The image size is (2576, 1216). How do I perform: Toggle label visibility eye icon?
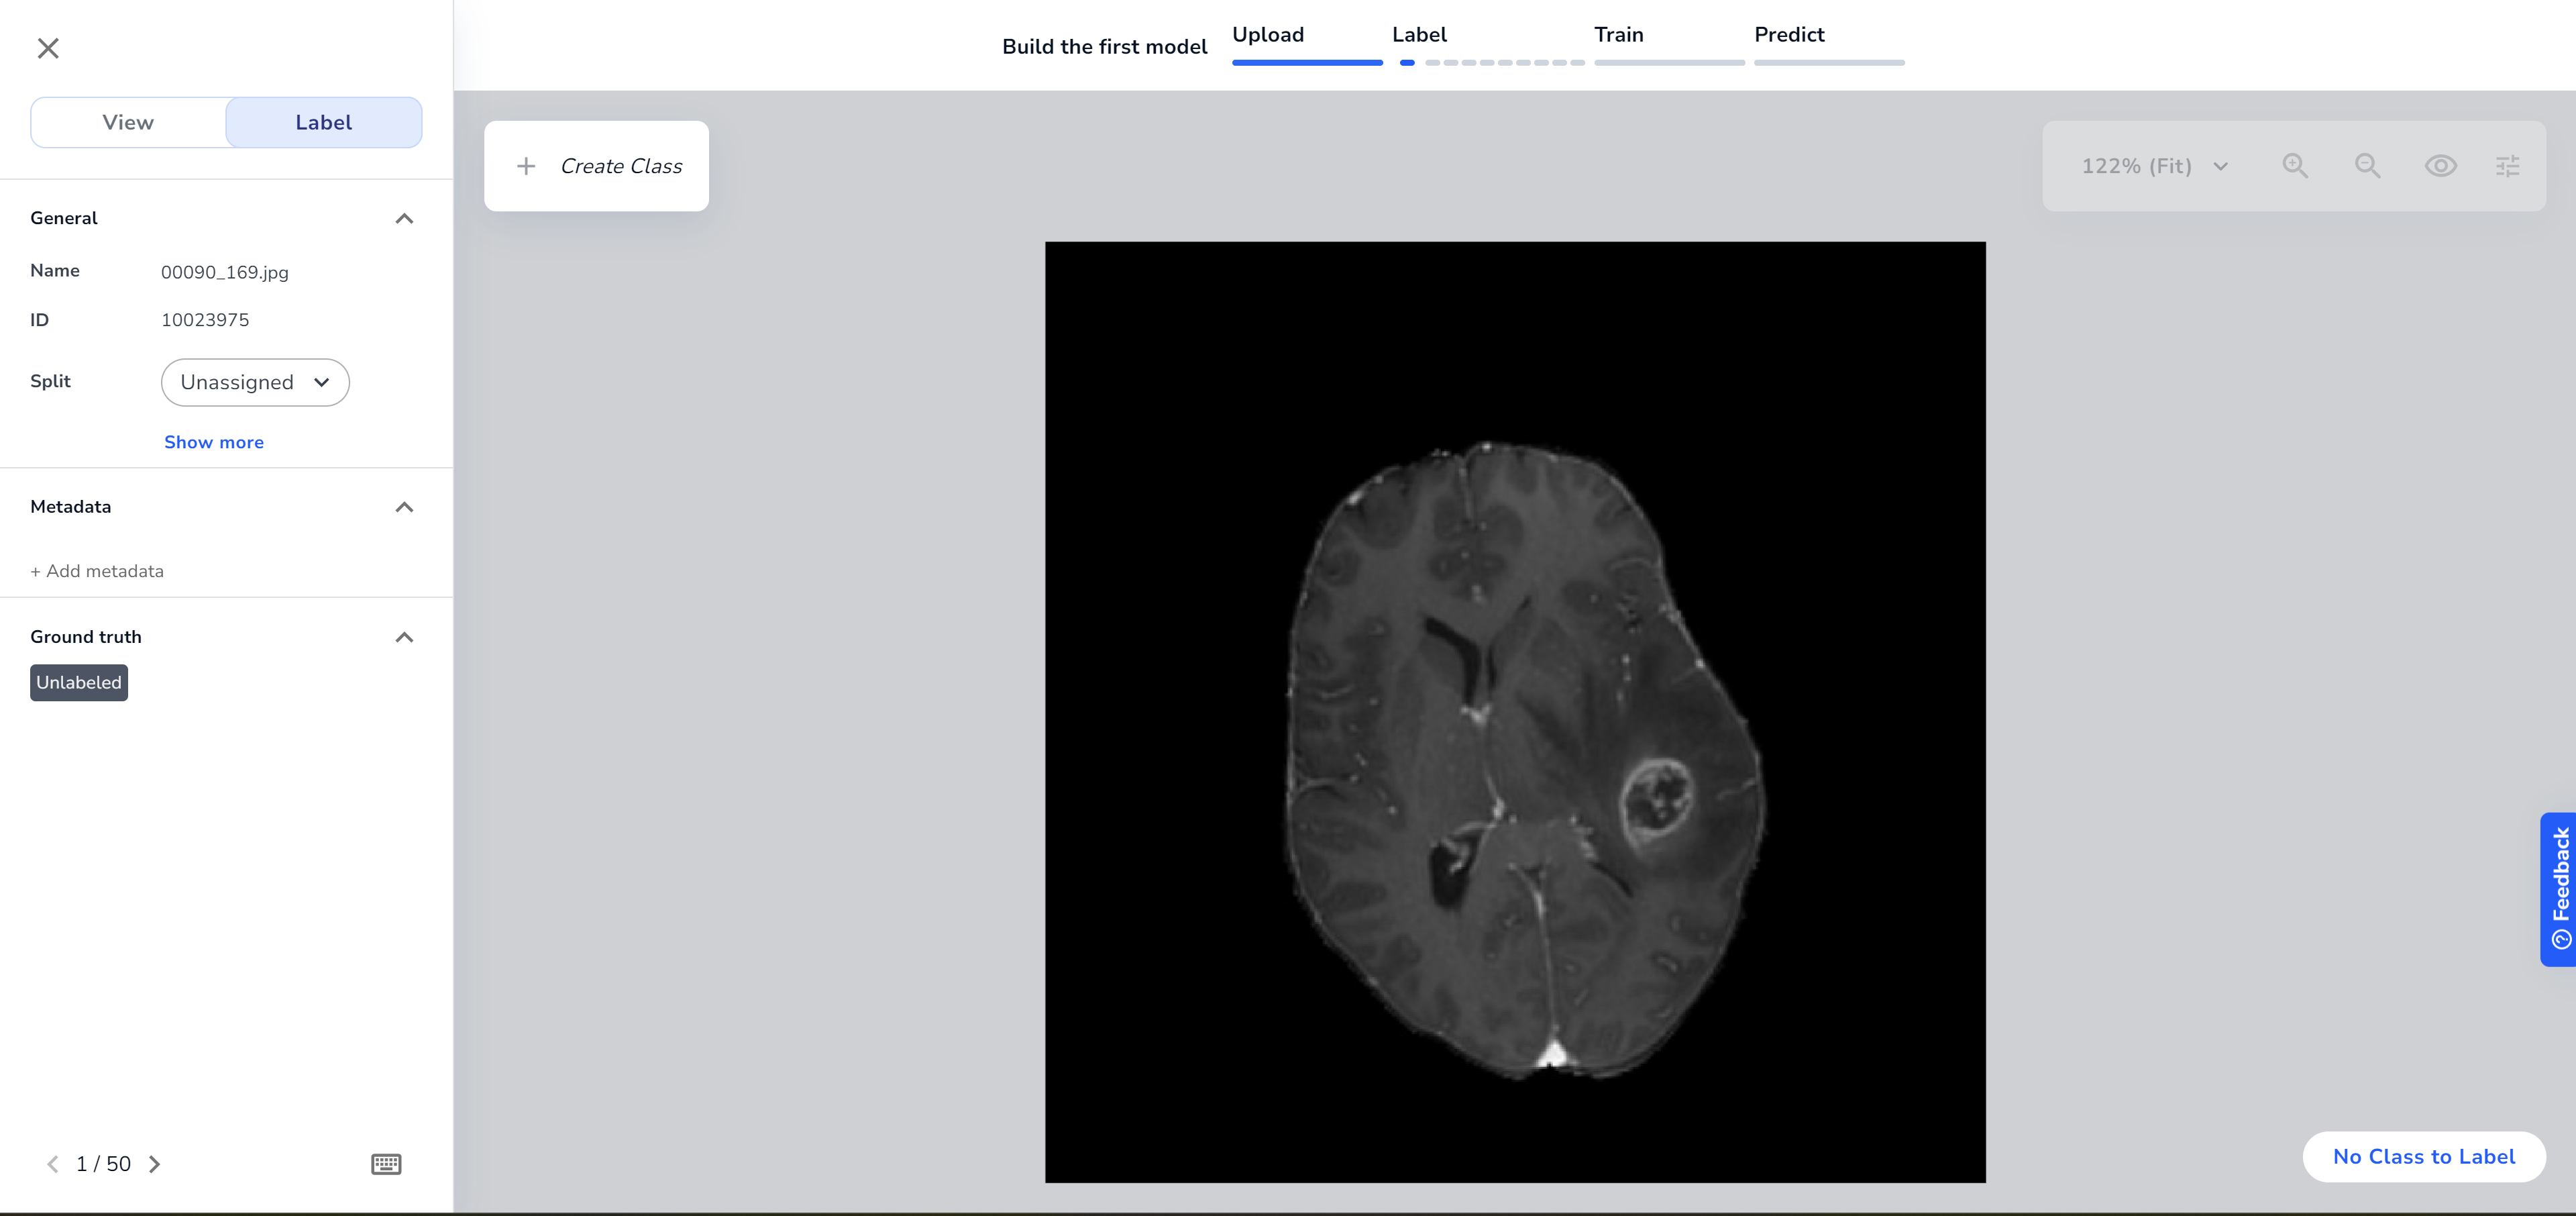pos(2440,166)
